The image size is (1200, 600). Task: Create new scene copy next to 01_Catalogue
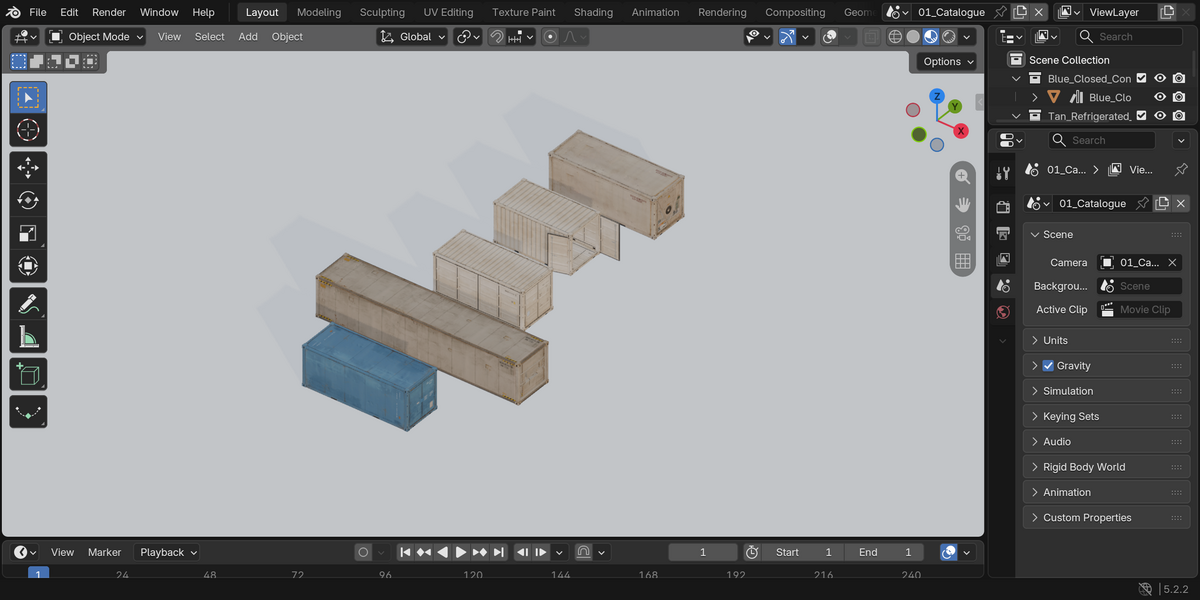coord(1020,12)
